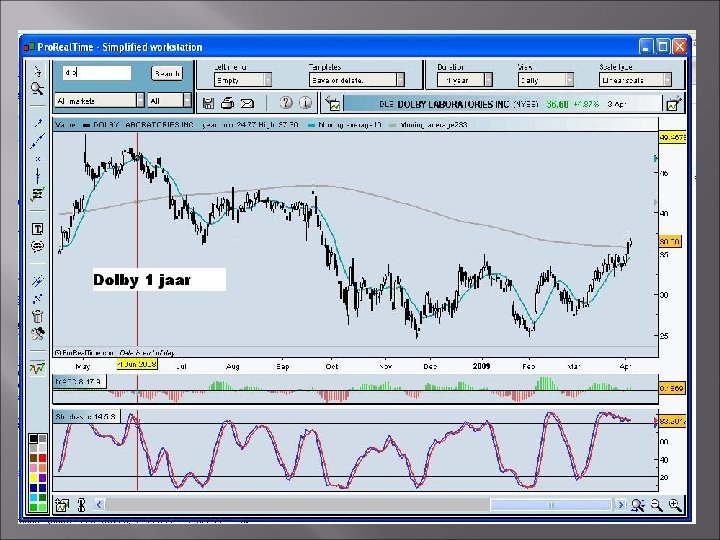Open the All markets dropdown
Viewport: 720px width, 540px height.
click(100, 100)
